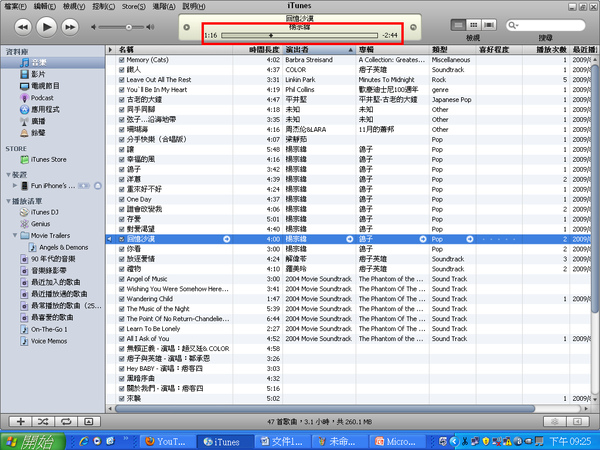Collapse the 裝置 section
600x450 pixels.
[8, 175]
